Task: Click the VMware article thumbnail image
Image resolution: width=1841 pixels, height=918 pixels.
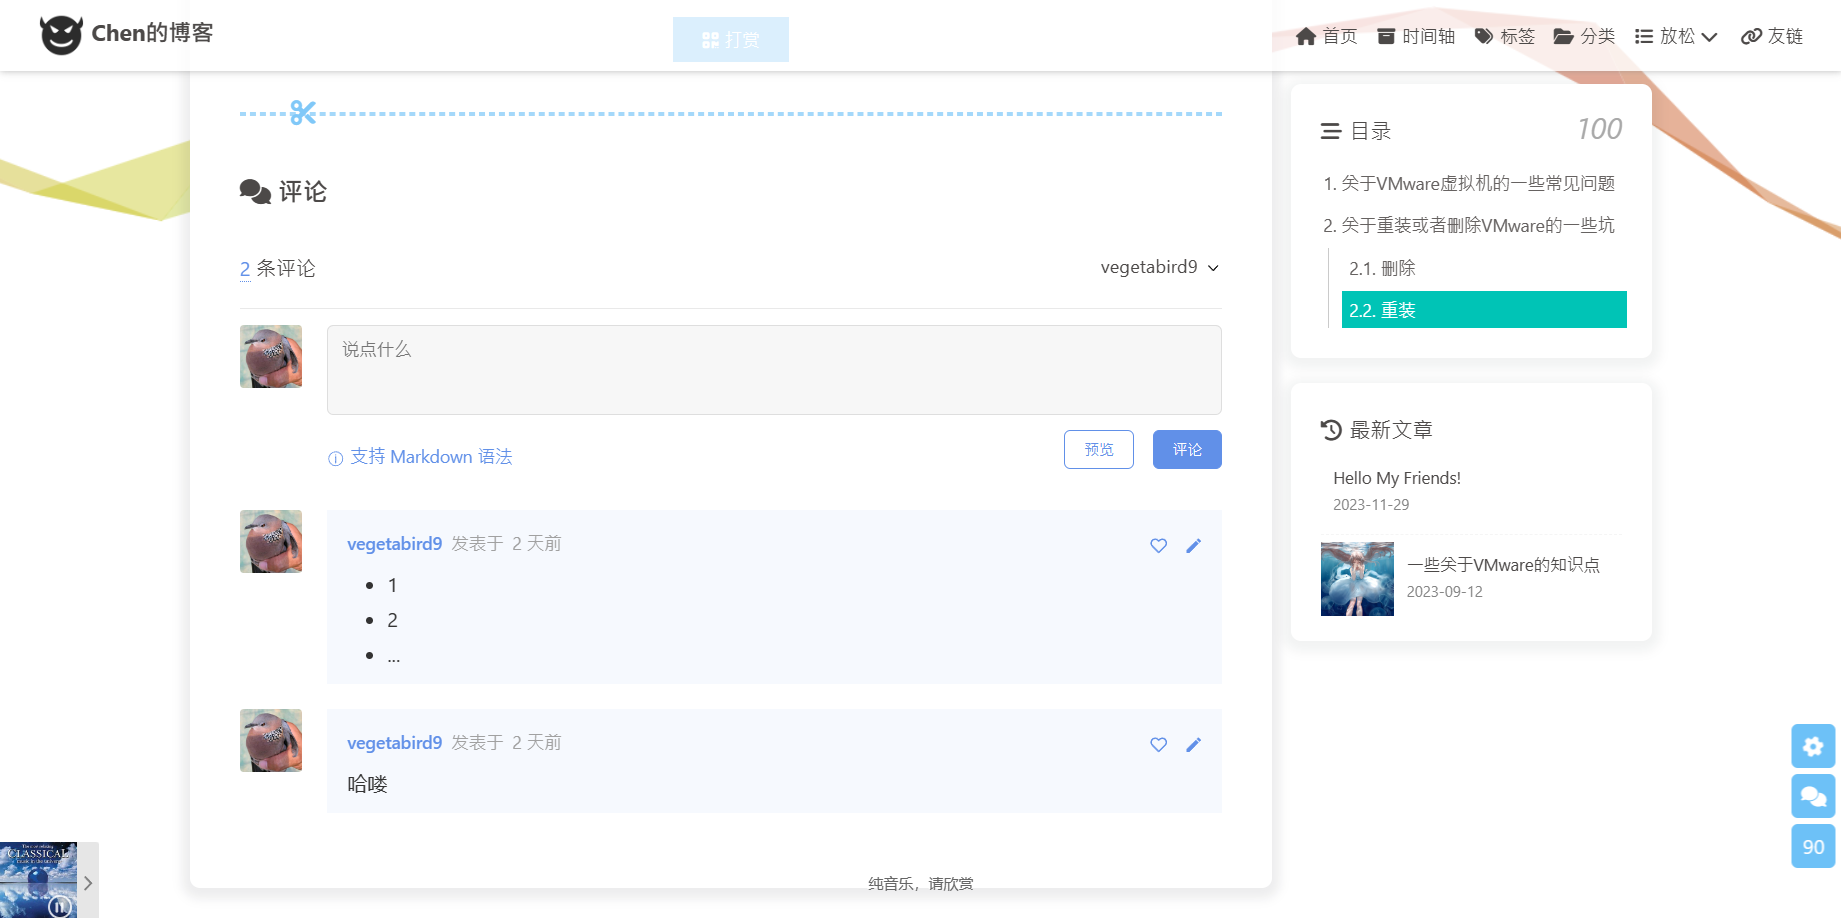Action: coord(1357,579)
